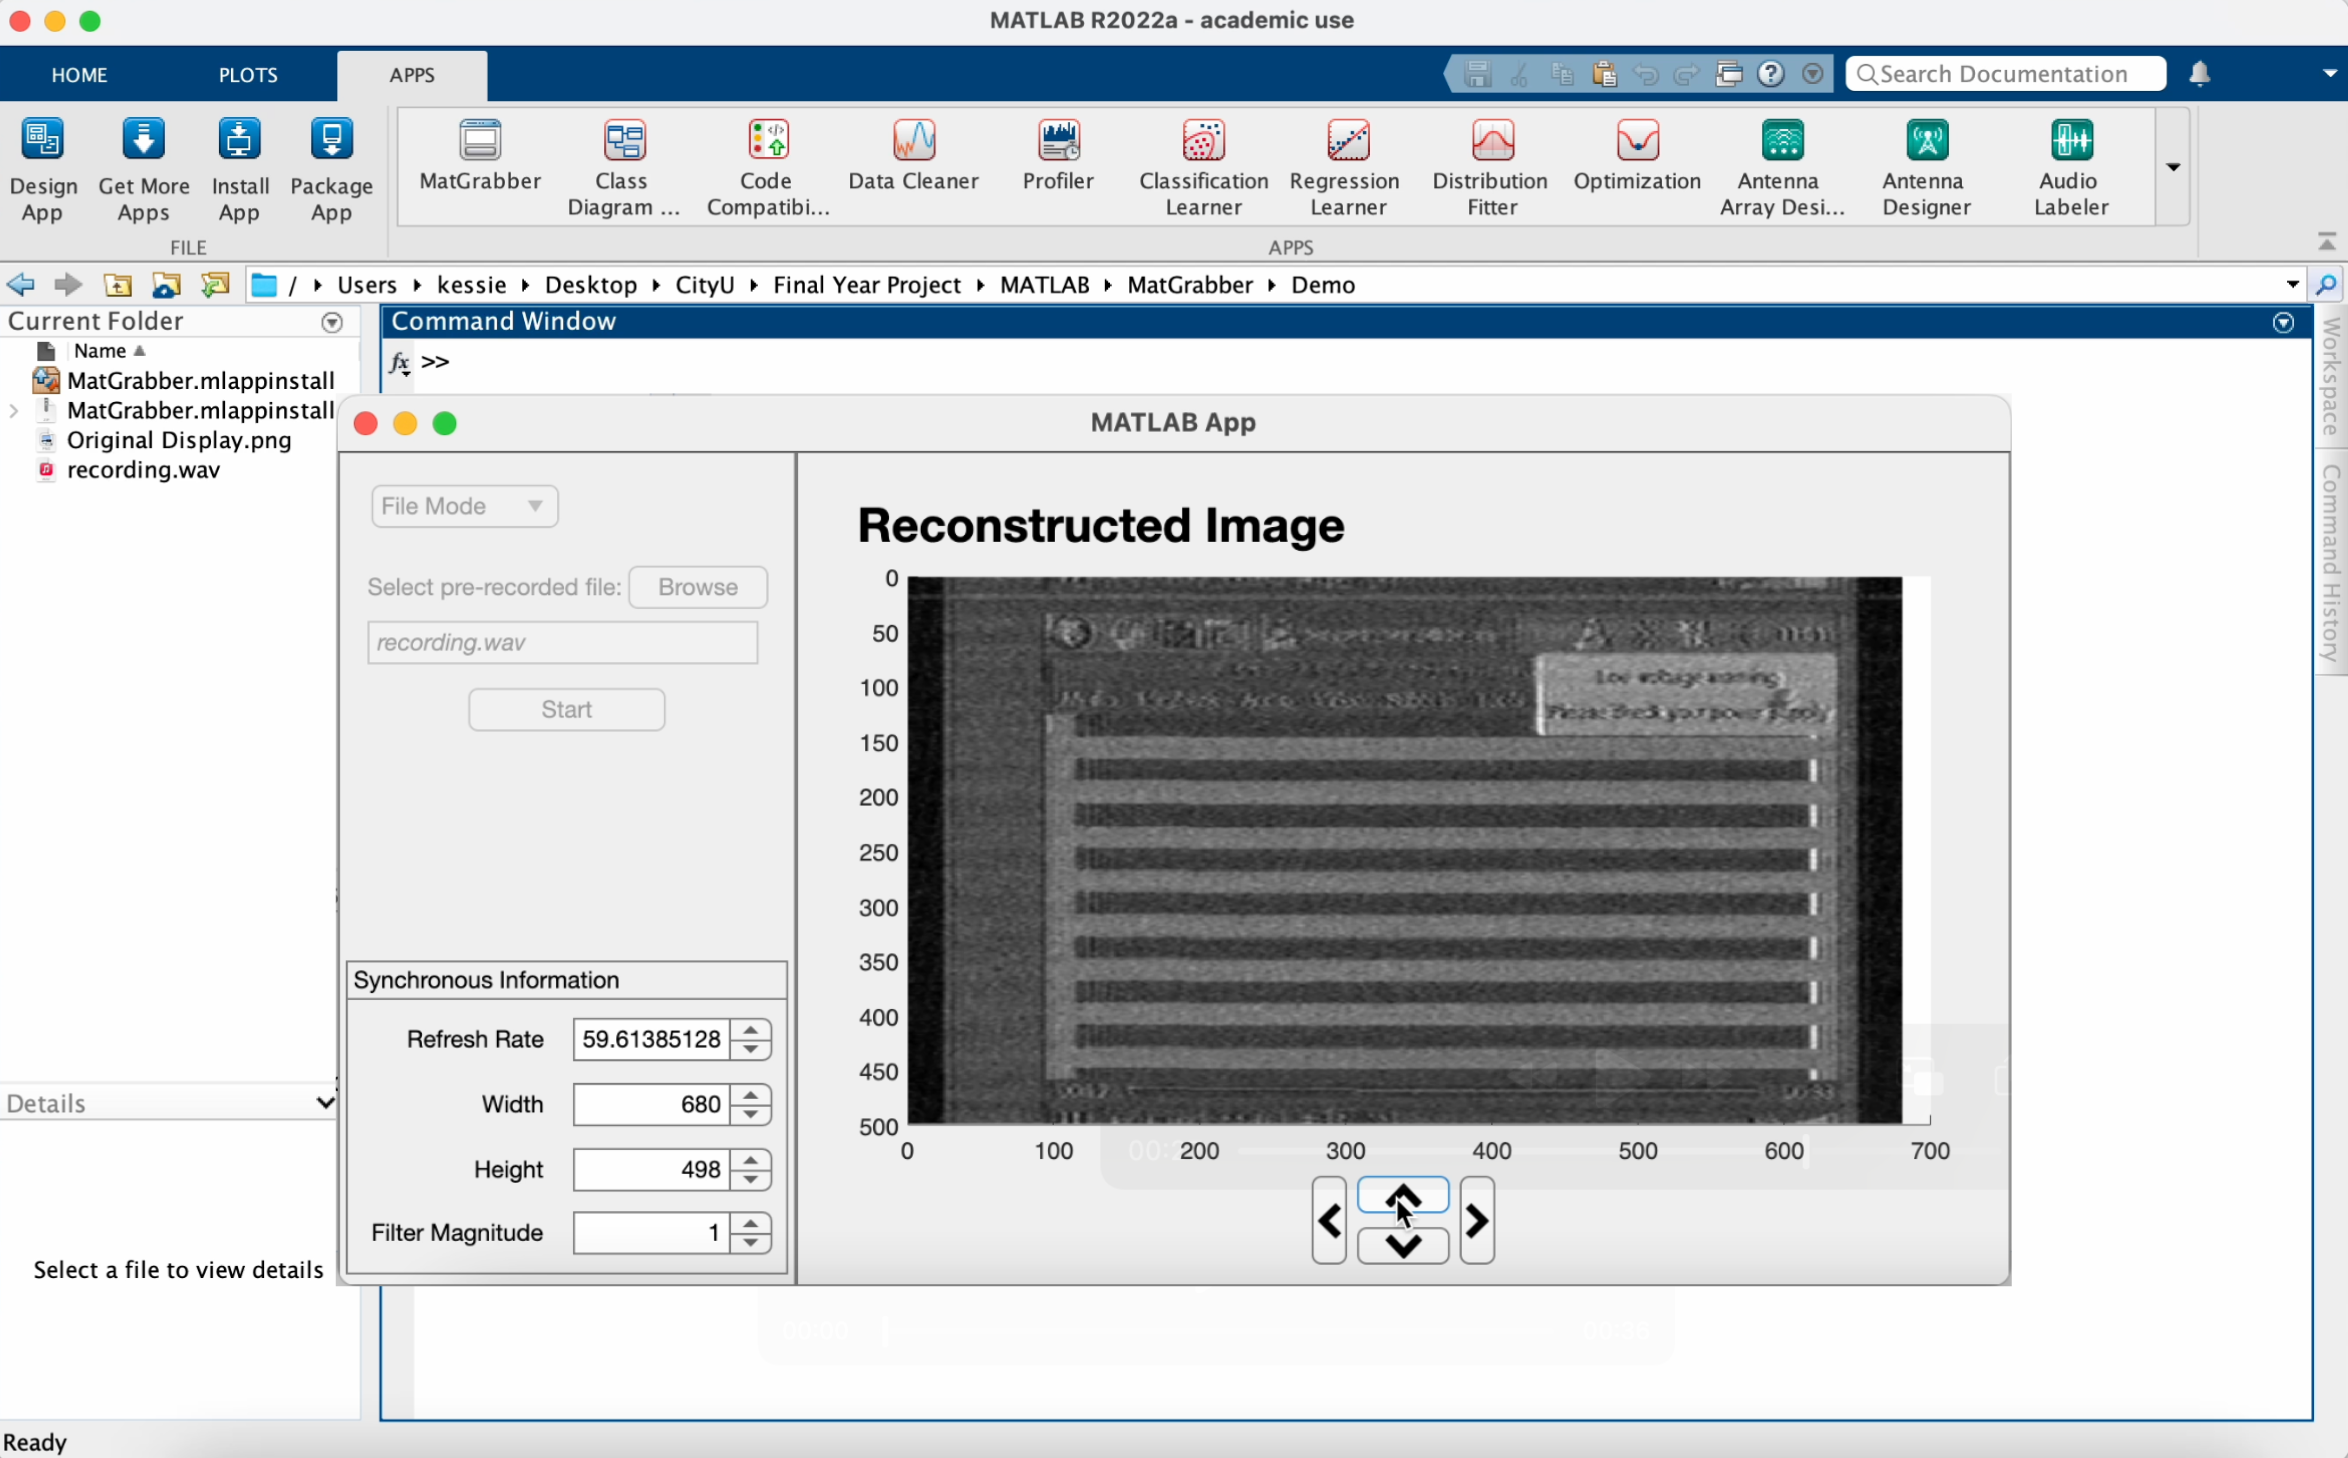Click the Save icon in quick toolbar
The height and width of the screenshot is (1458, 2348).
[1477, 74]
